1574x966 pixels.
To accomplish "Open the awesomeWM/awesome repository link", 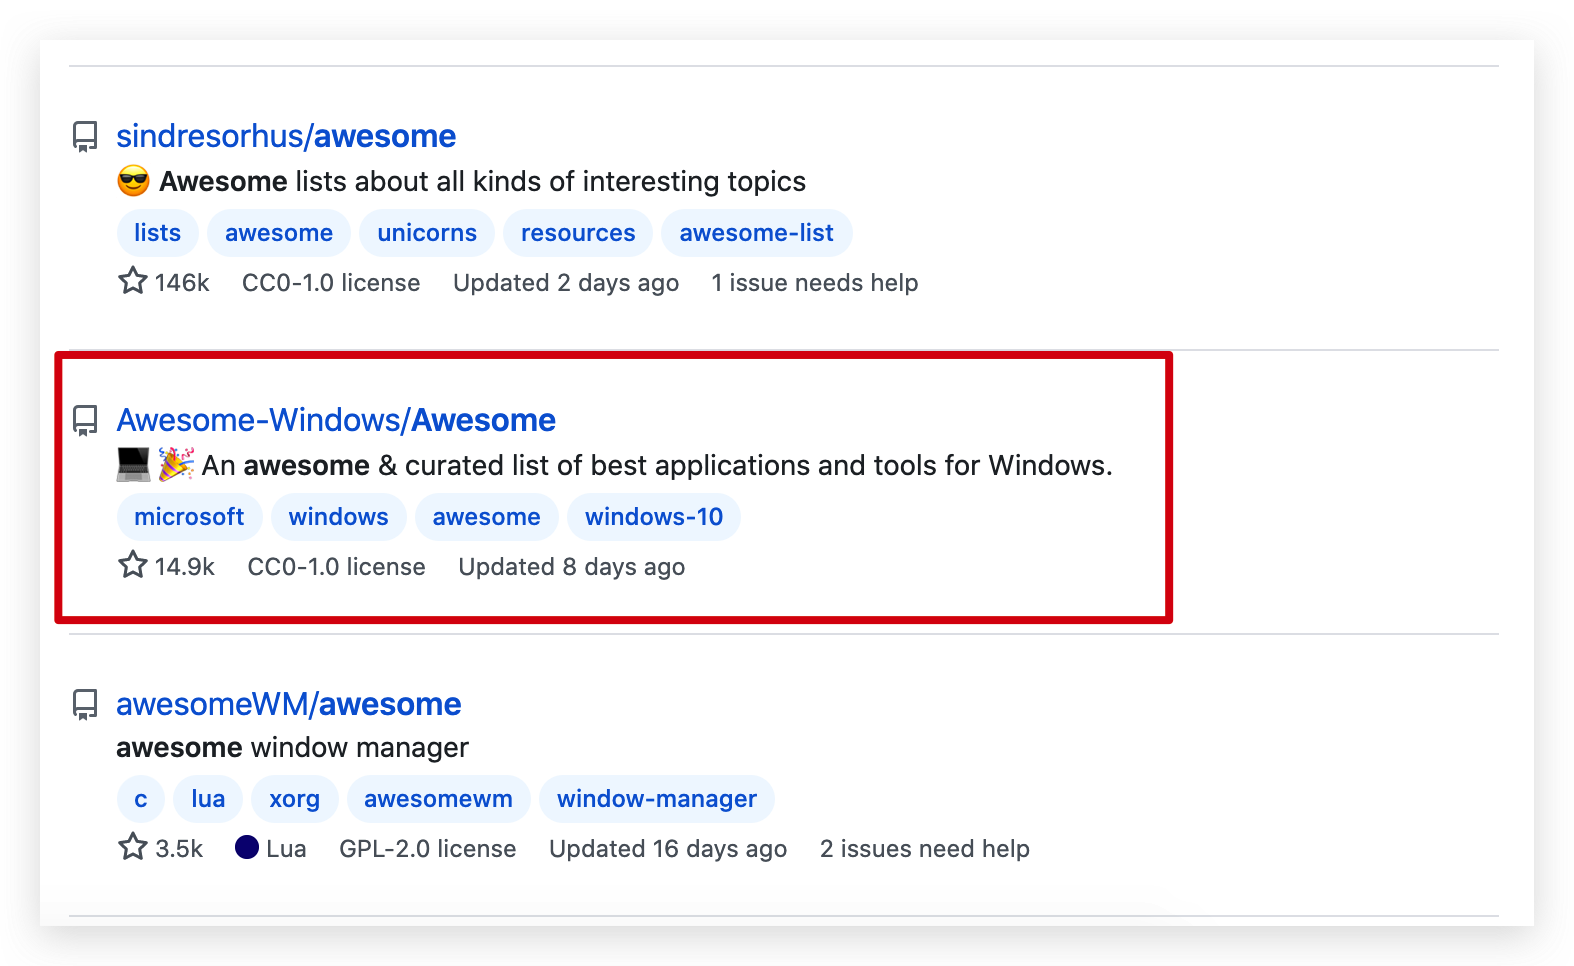I will (289, 704).
